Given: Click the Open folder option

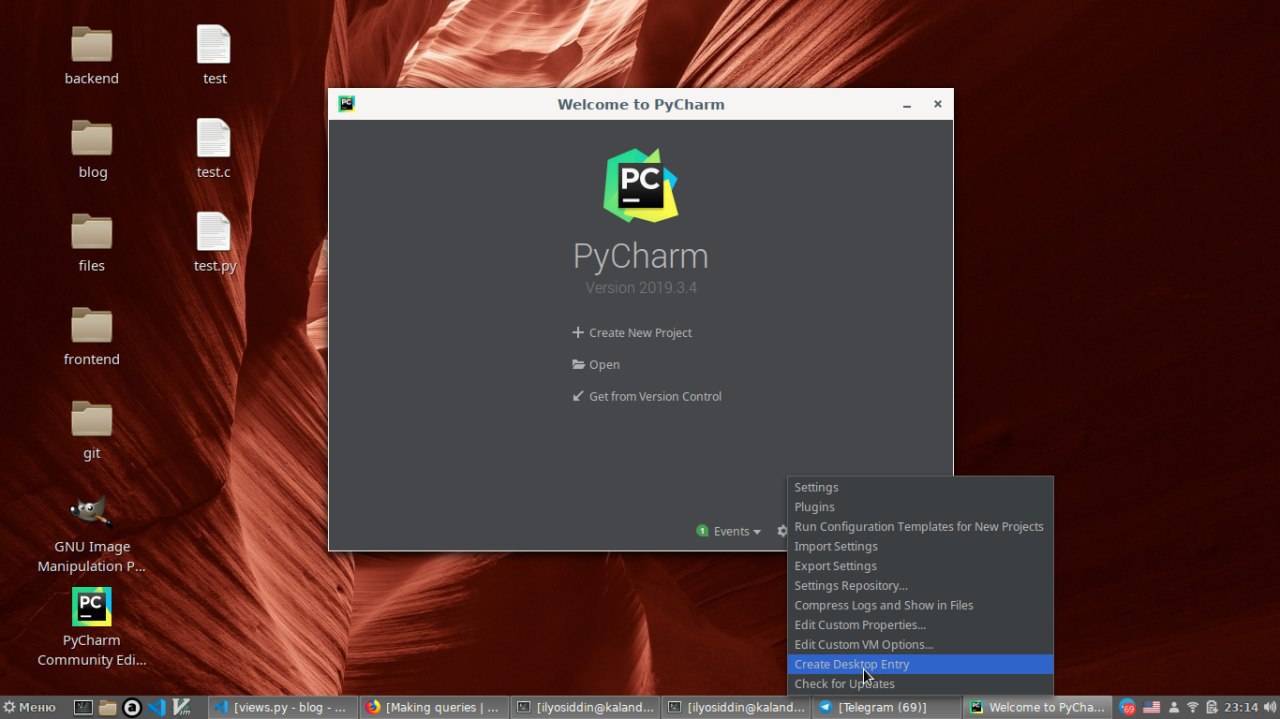Looking at the screenshot, I should pyautogui.click(x=596, y=365).
